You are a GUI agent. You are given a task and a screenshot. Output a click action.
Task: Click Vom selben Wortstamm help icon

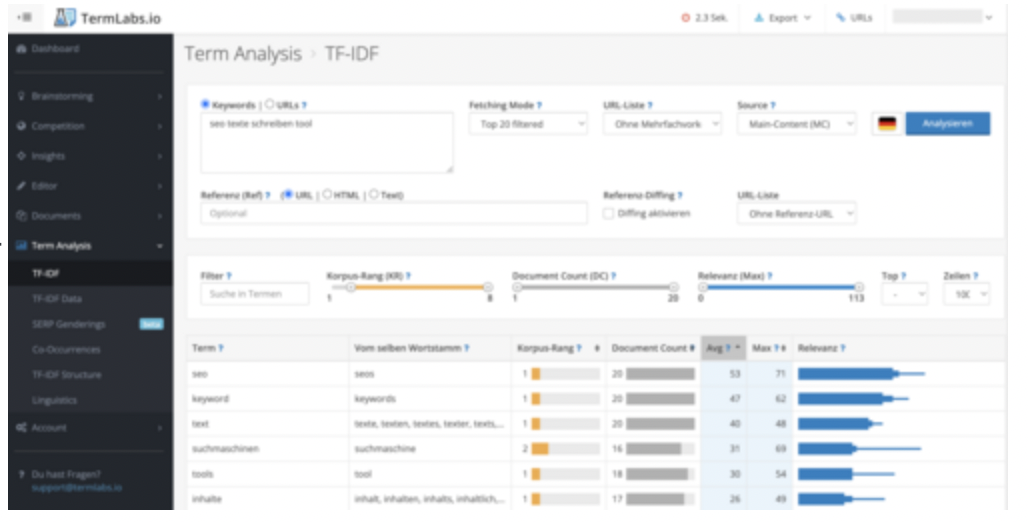click(x=466, y=348)
